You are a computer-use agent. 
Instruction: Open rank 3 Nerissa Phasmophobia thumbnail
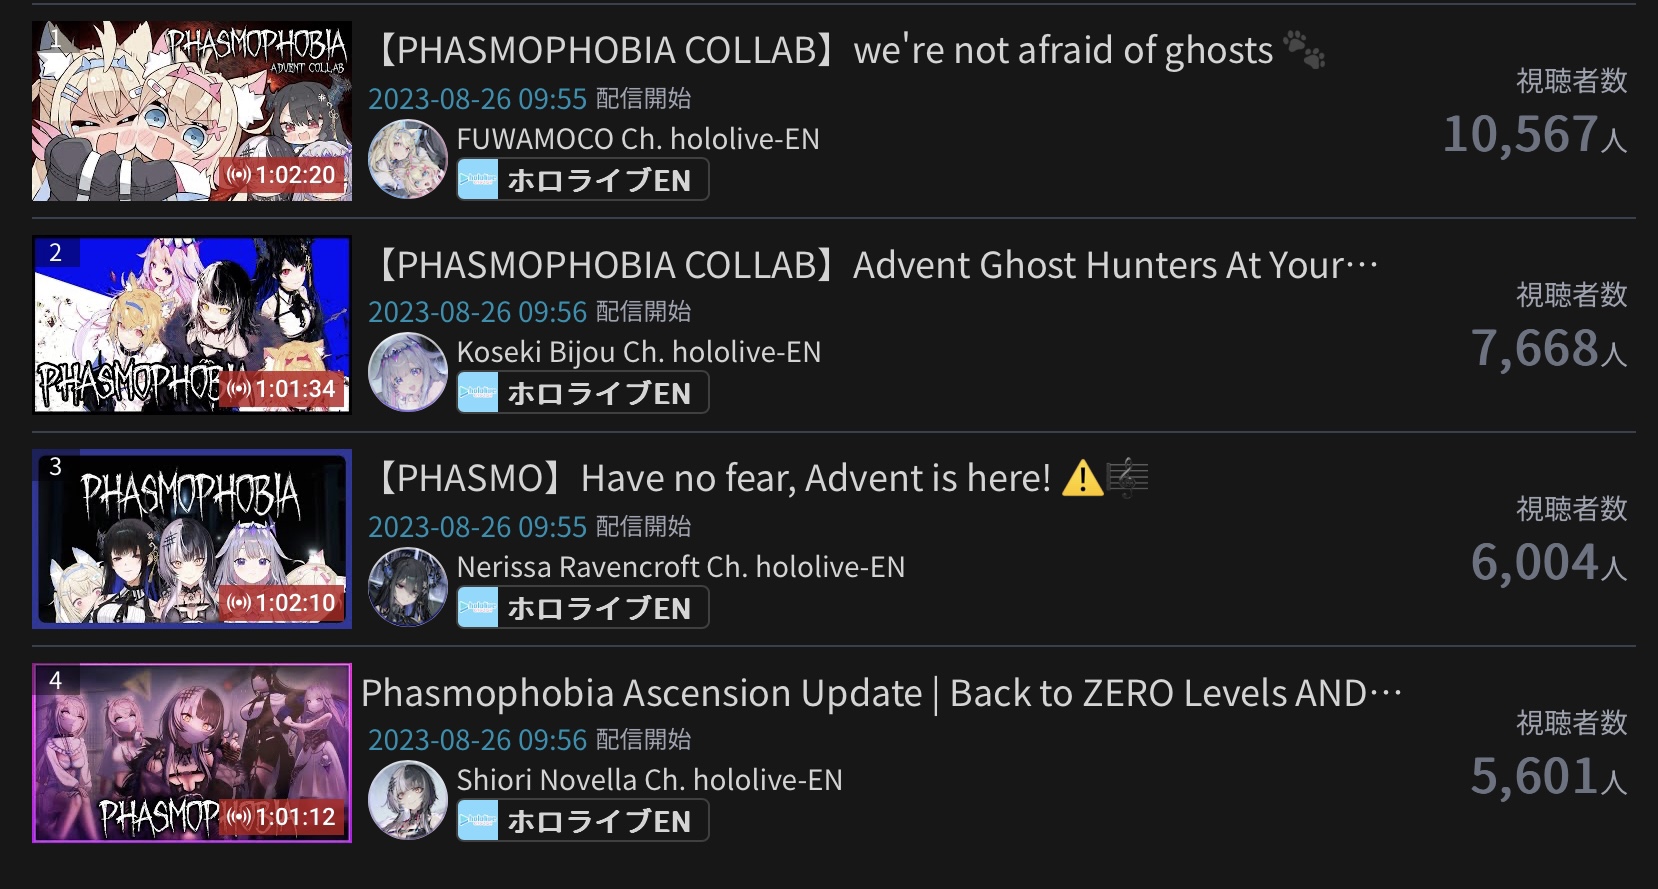[x=192, y=539]
